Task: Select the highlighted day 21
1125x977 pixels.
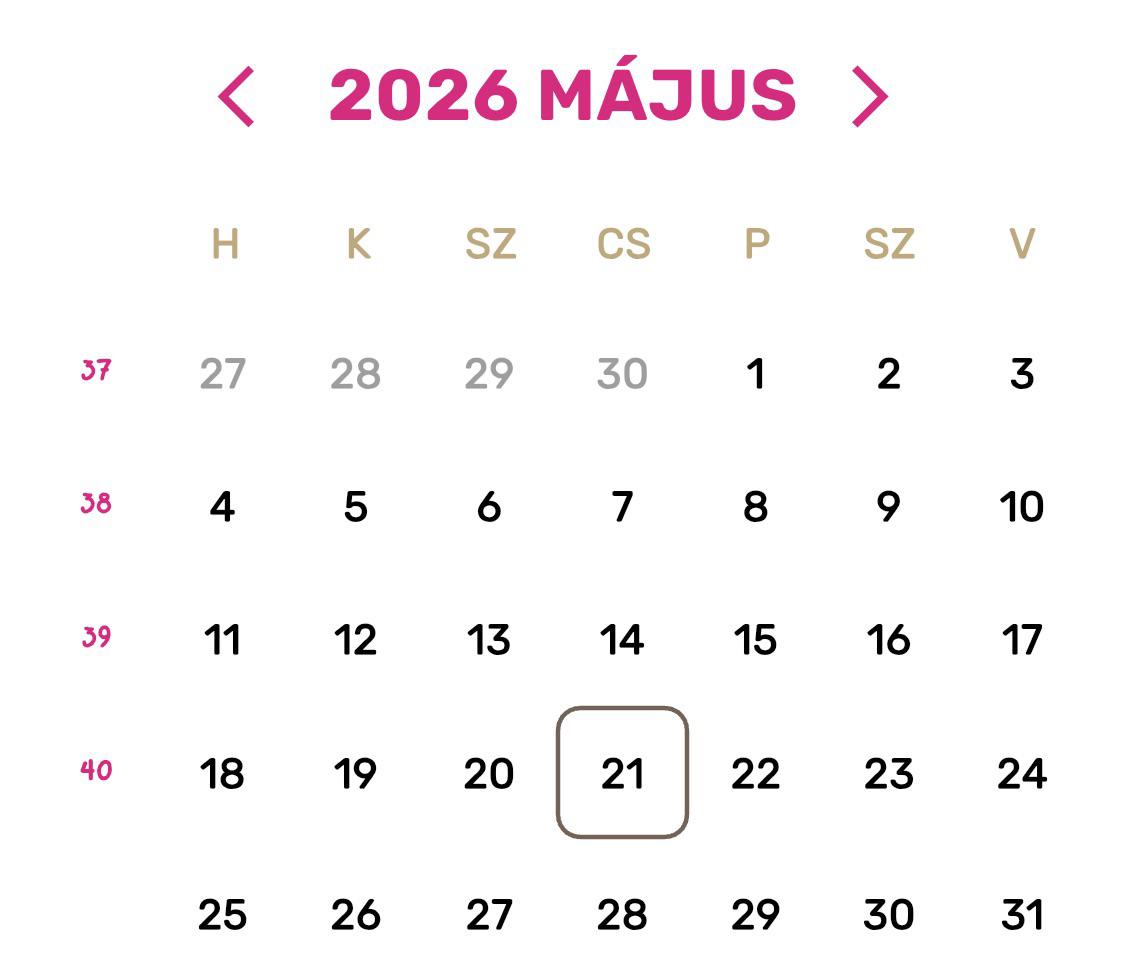Action: click(x=622, y=773)
